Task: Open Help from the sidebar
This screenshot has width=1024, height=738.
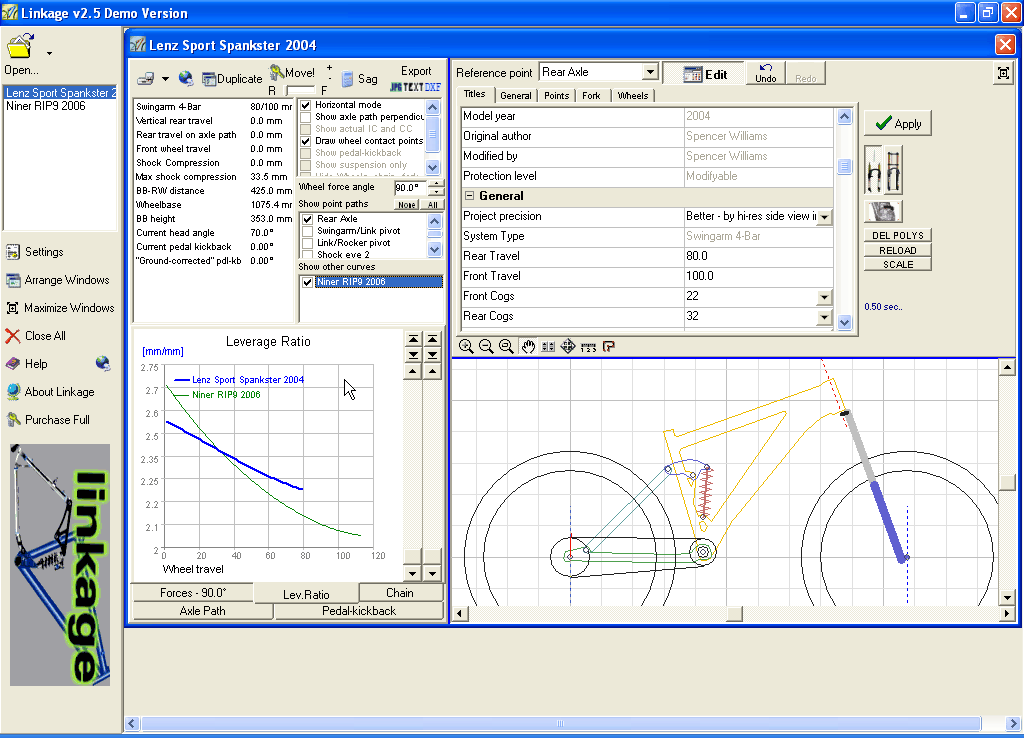Action: tap(27, 364)
